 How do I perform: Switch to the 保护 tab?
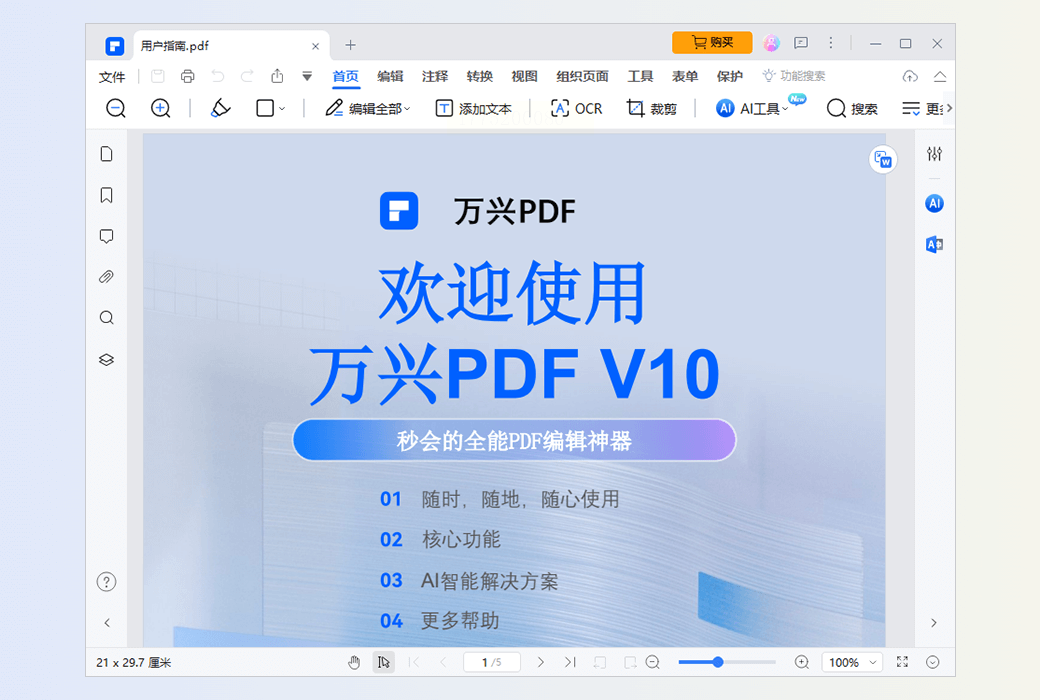point(730,76)
